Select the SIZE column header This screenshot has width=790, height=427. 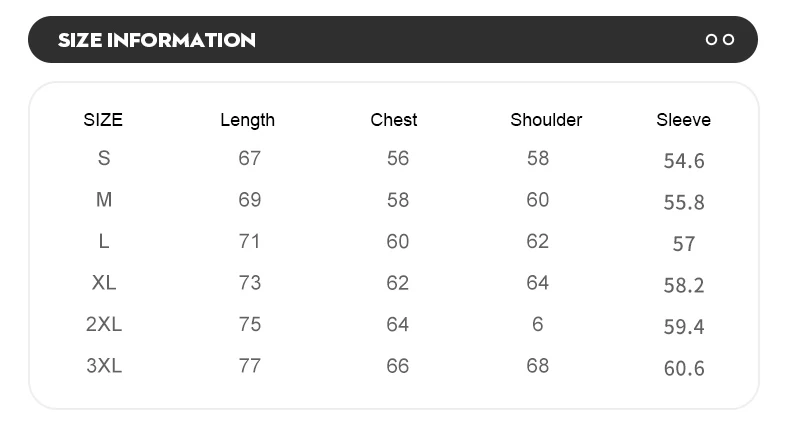103,120
